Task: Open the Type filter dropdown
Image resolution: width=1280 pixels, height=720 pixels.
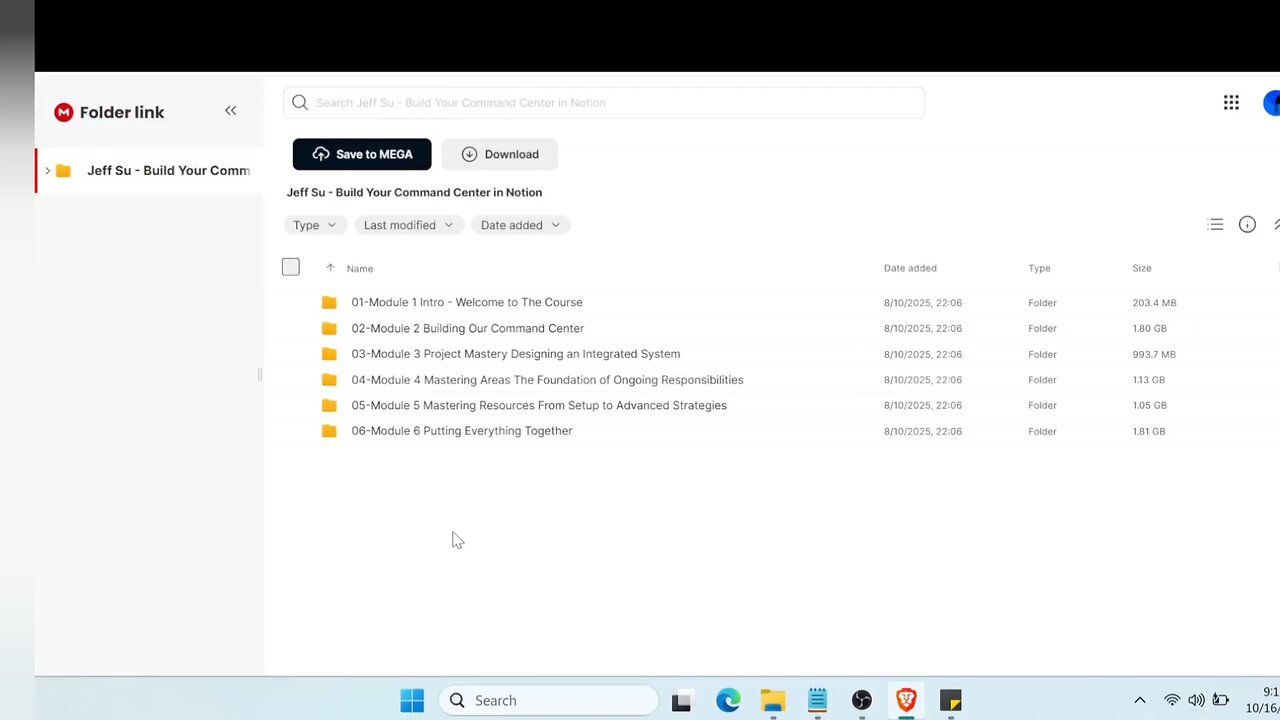Action: 315,225
